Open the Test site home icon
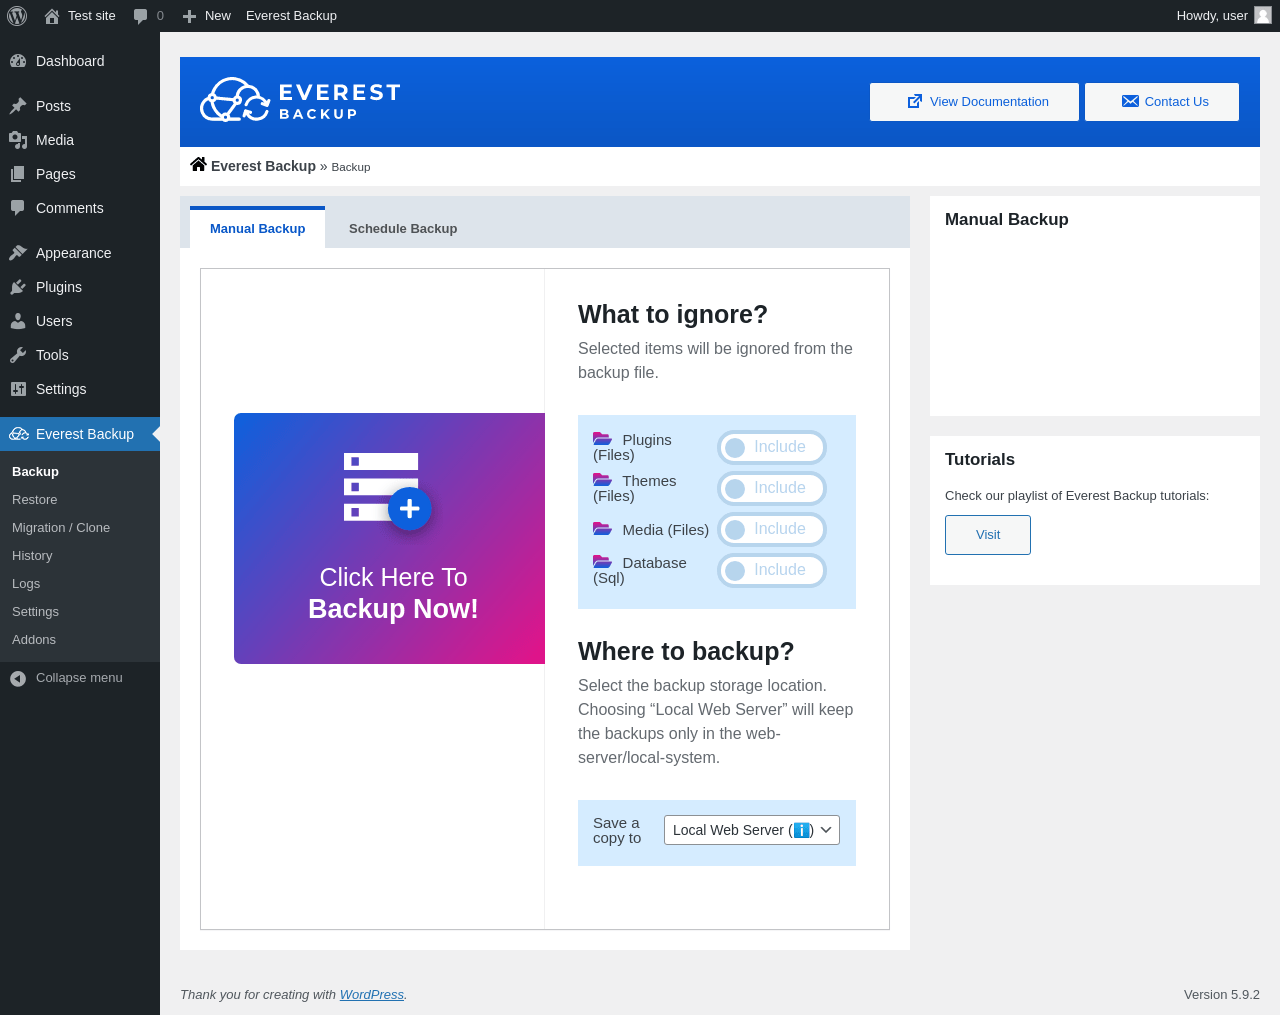The image size is (1280, 1015). pyautogui.click(x=52, y=16)
